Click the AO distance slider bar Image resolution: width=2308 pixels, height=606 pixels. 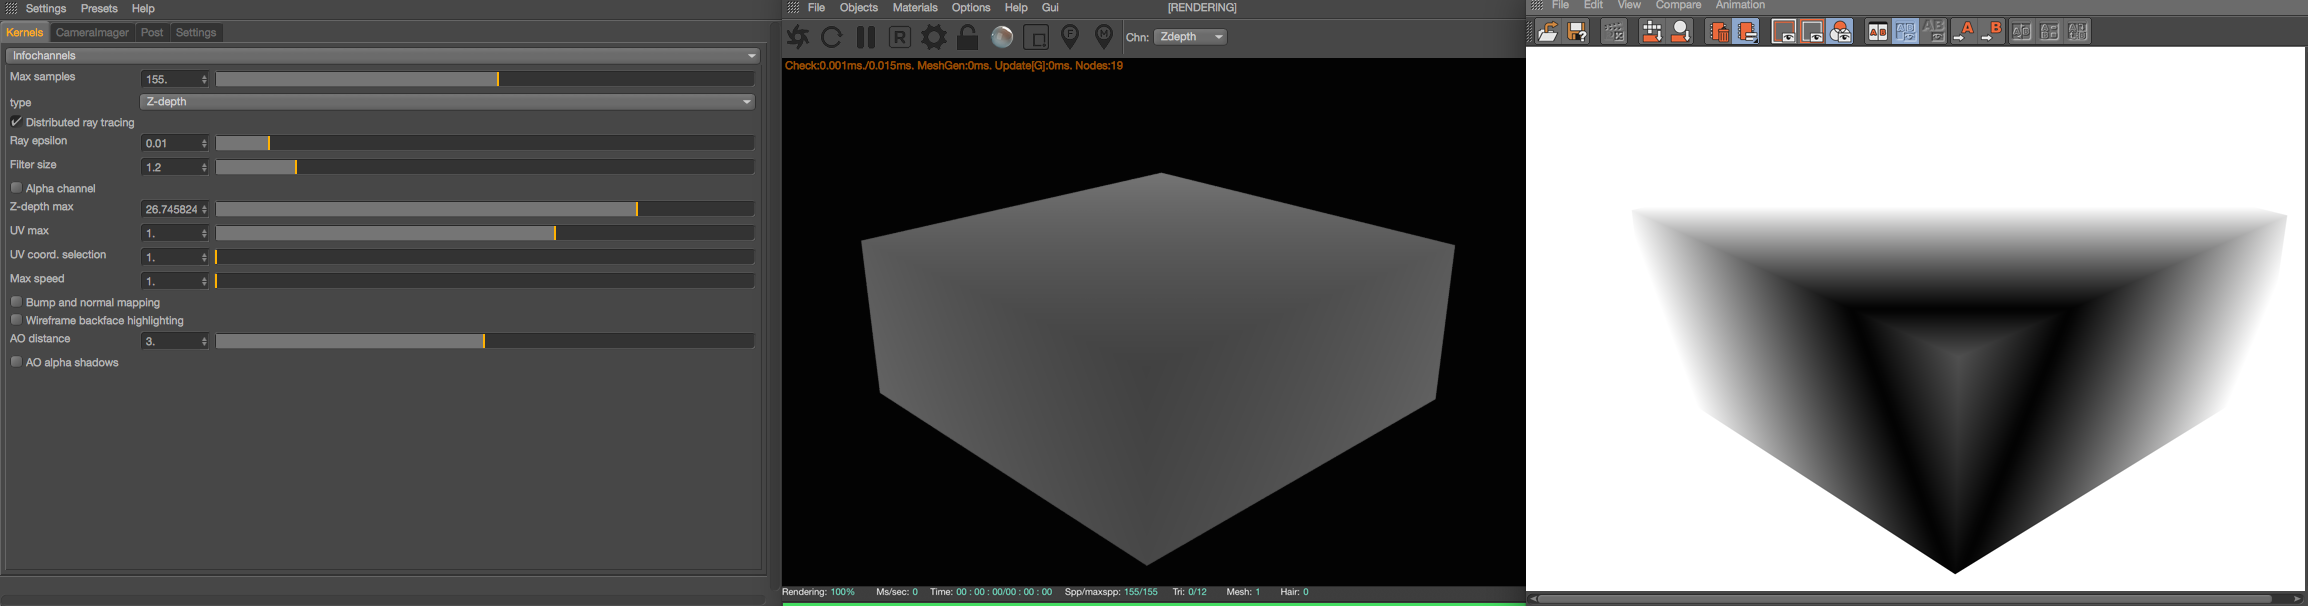click(485, 341)
